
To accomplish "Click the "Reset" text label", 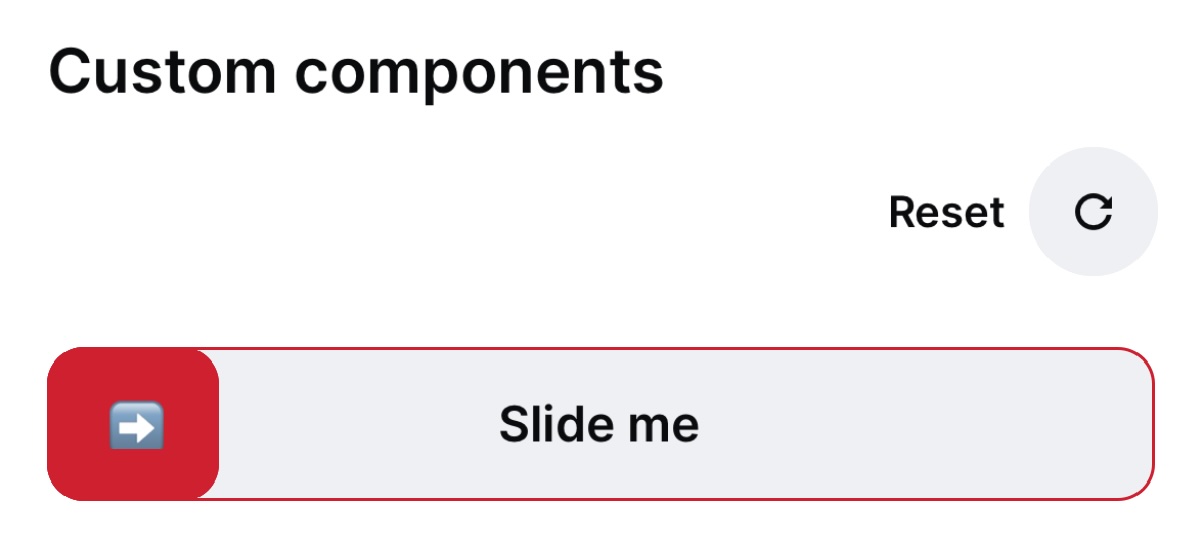I will (946, 212).
